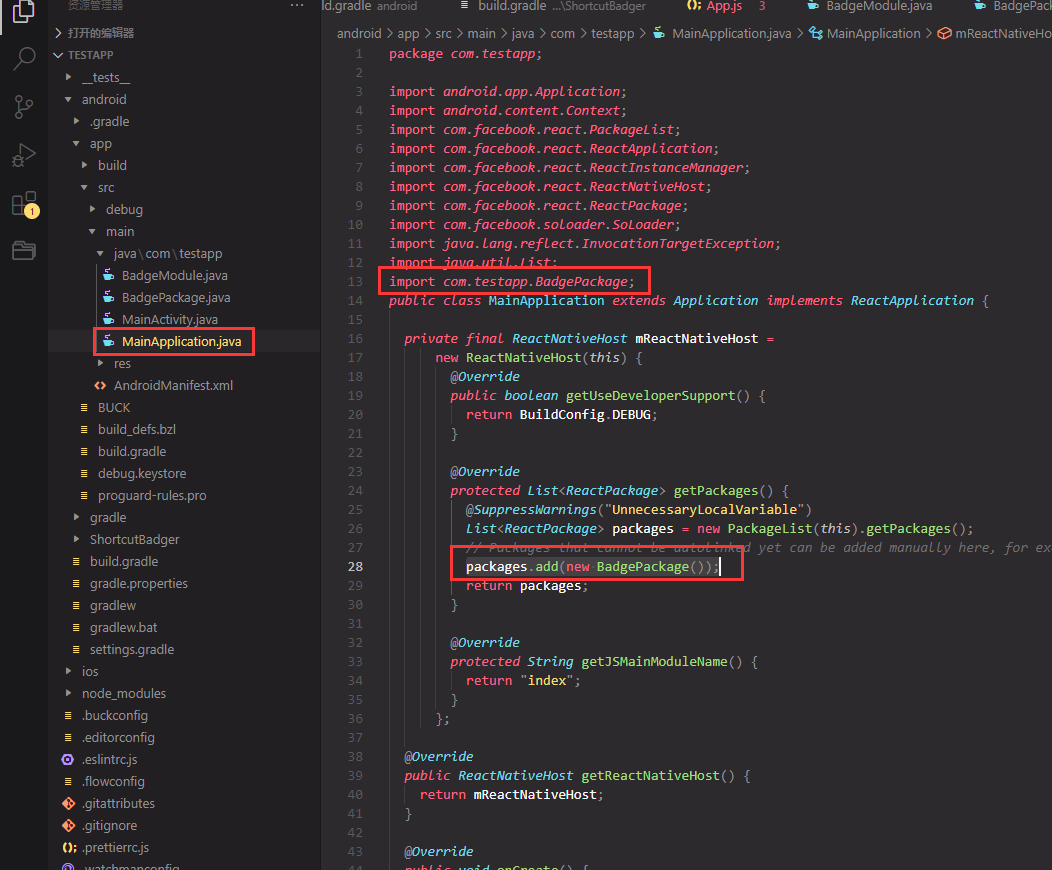Open the Search view in the activity bar
1052x870 pixels.
click(x=23, y=58)
